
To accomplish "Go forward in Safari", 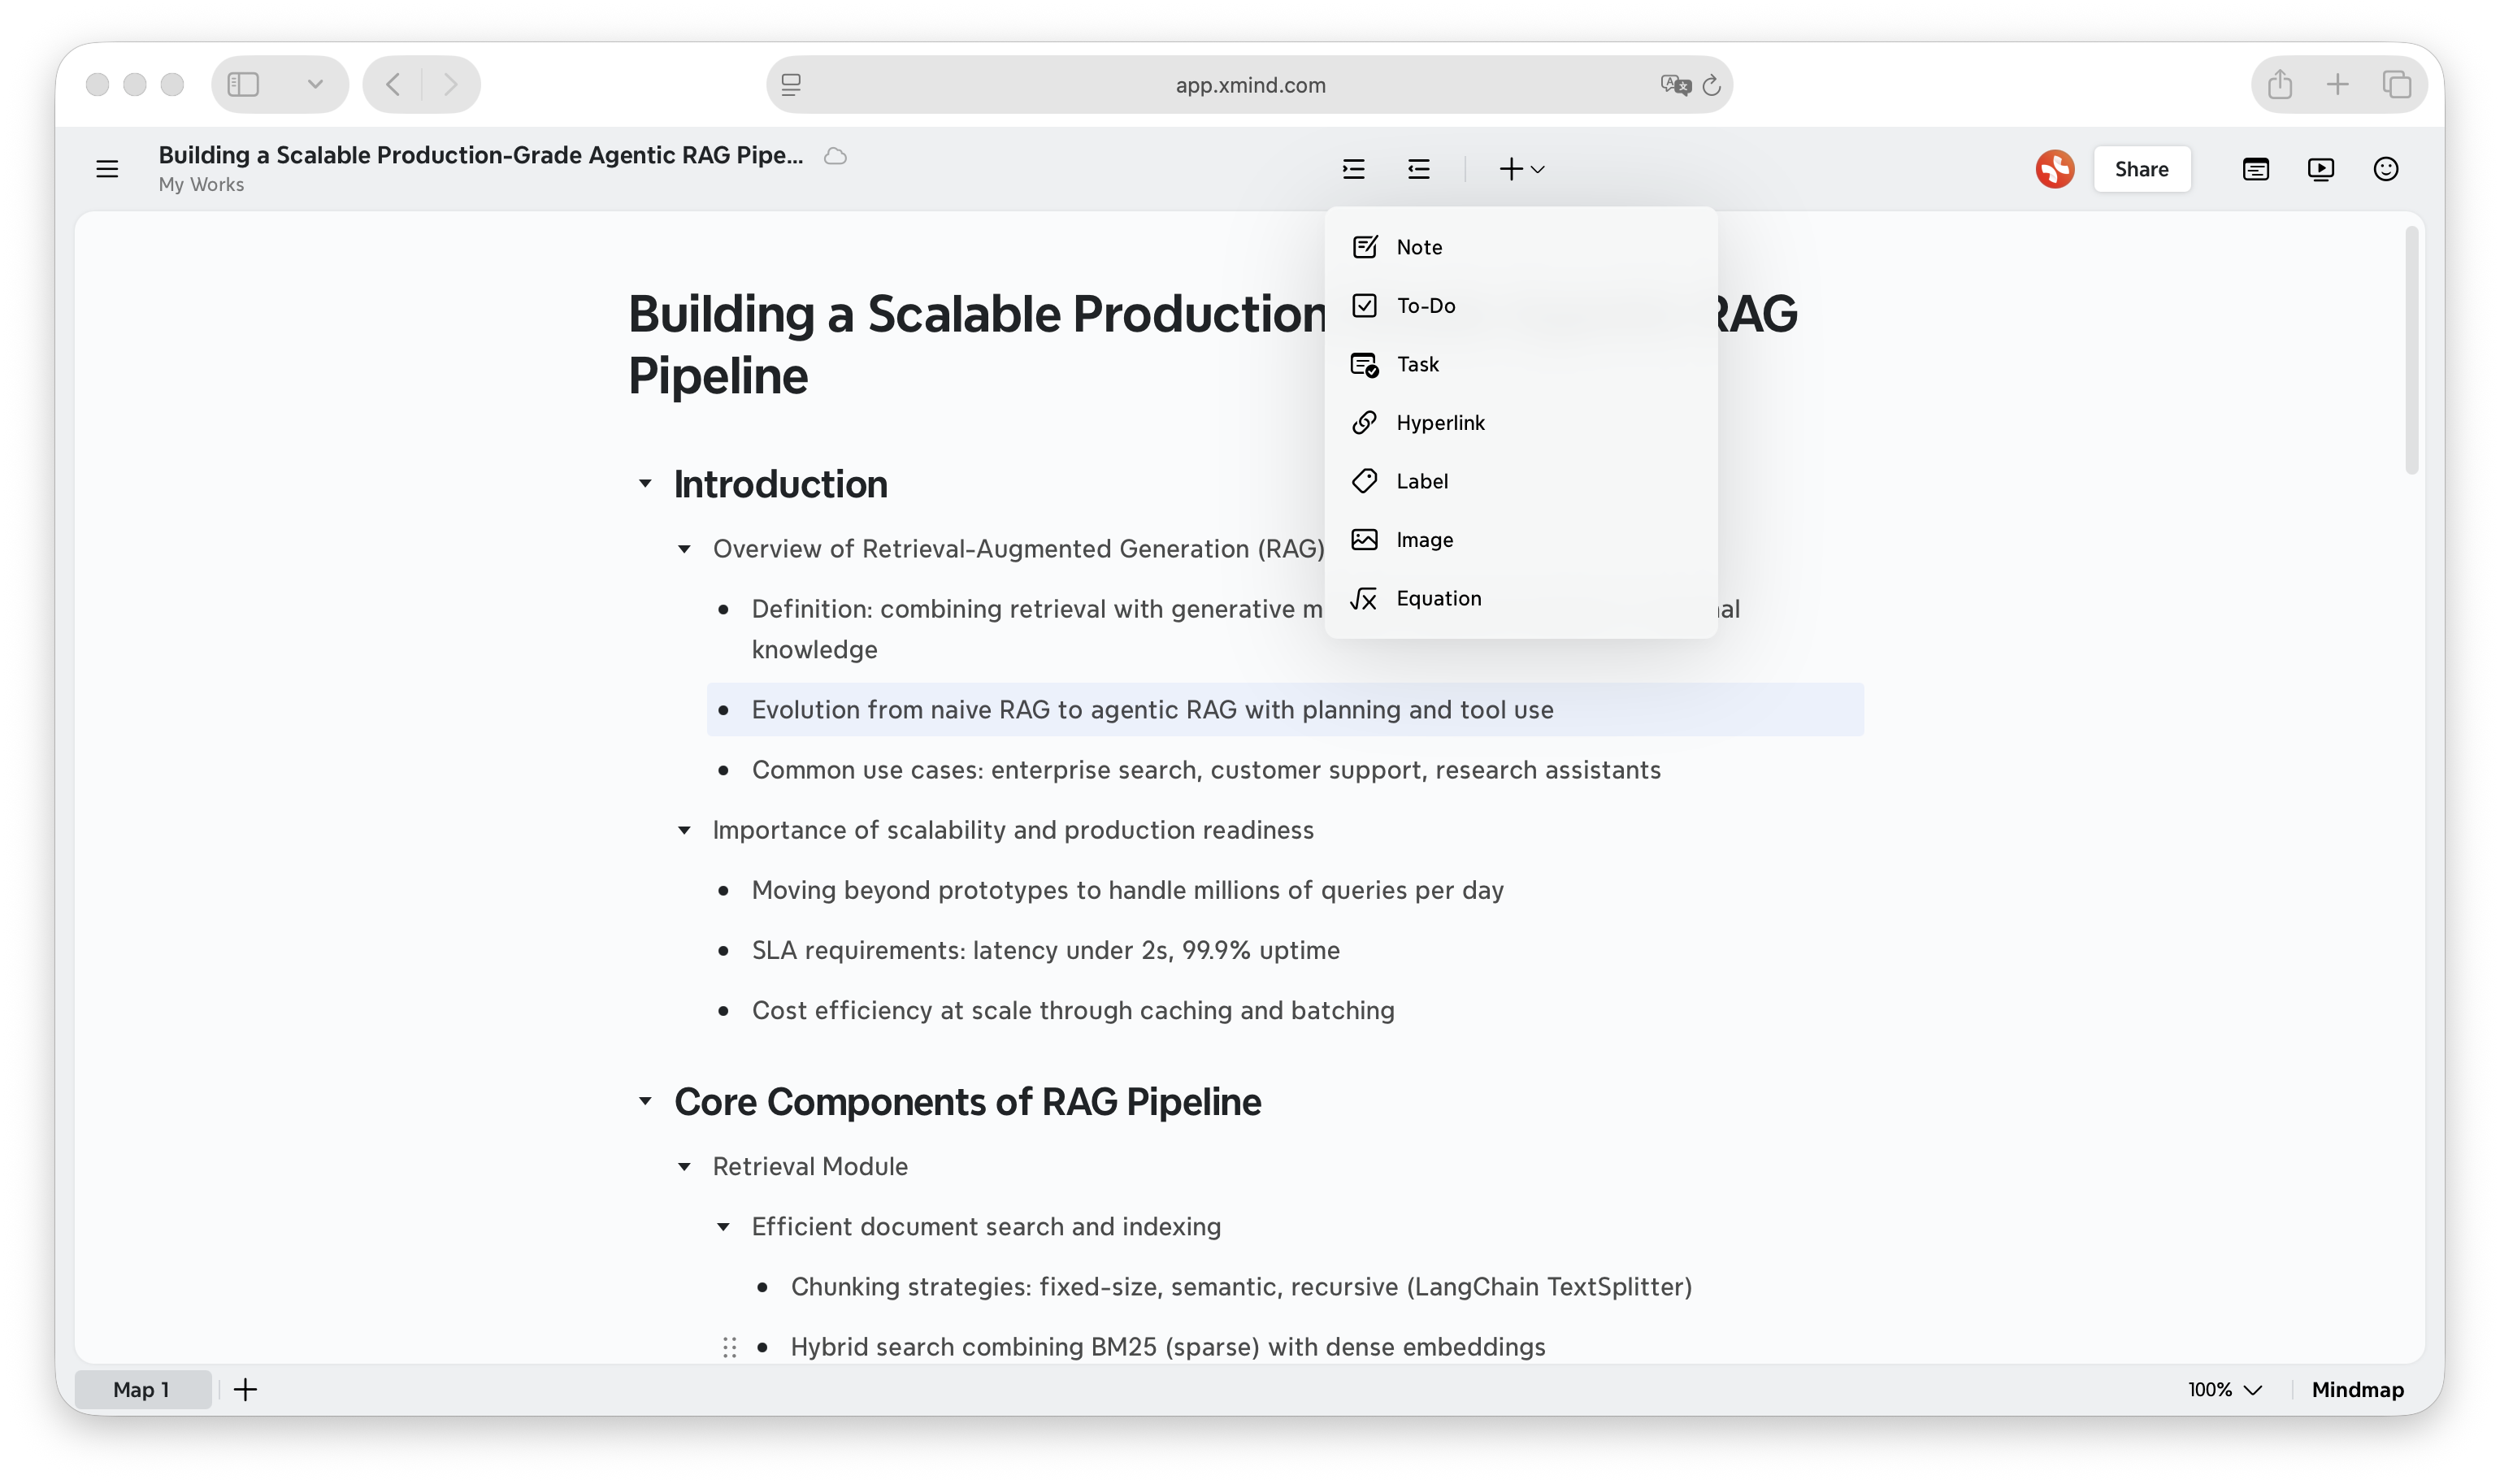I will click(450, 84).
